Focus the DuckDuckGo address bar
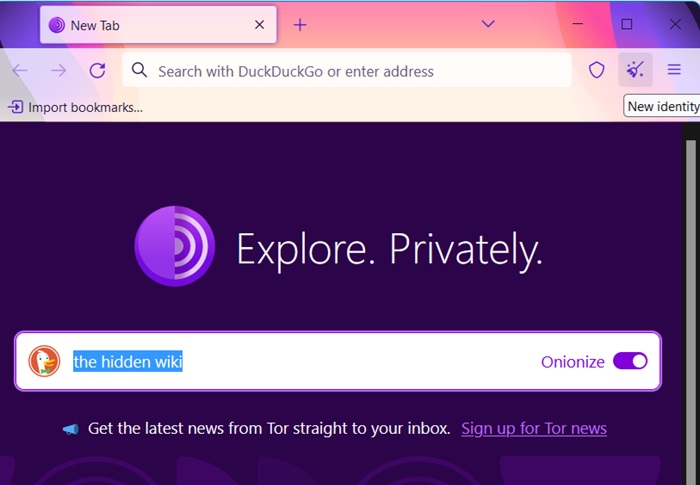Screen dimensions: 700x485 [347, 70]
